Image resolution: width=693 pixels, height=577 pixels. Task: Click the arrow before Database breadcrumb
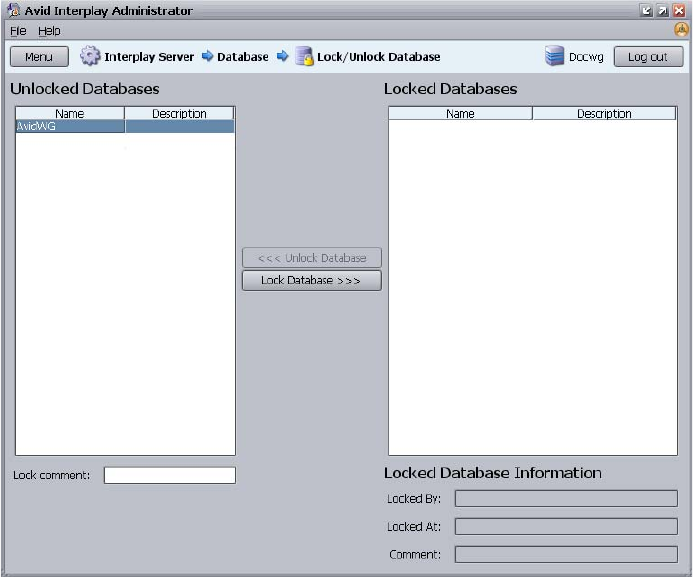pyautogui.click(x=207, y=56)
